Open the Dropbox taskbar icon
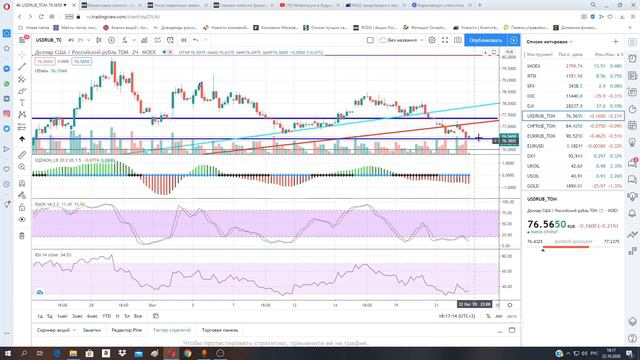The image size is (640, 360). [x=122, y=353]
